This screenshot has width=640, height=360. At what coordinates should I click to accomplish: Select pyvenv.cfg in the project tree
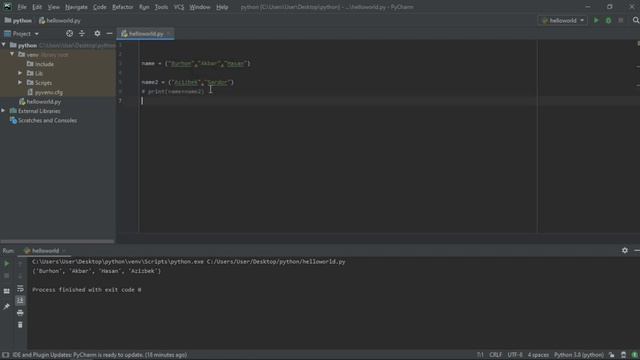(x=45, y=92)
